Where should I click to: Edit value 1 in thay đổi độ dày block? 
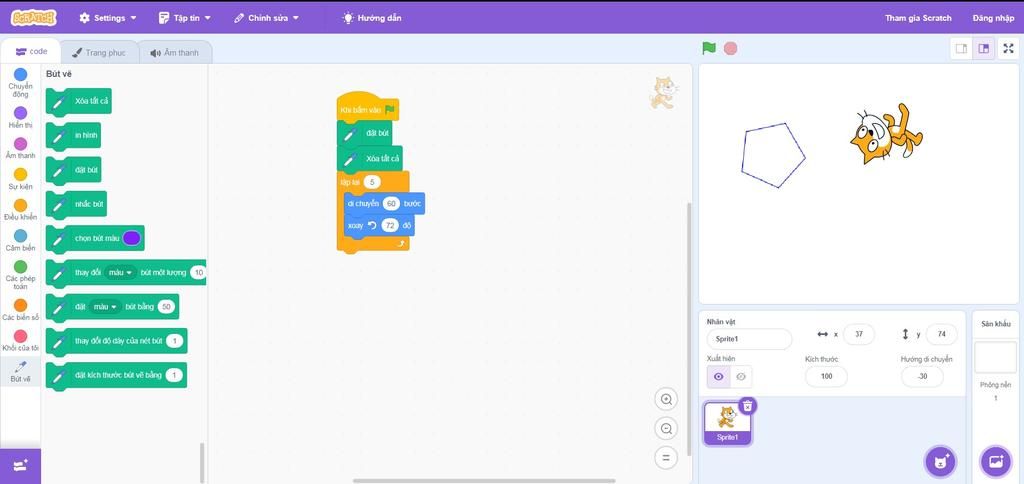174,341
